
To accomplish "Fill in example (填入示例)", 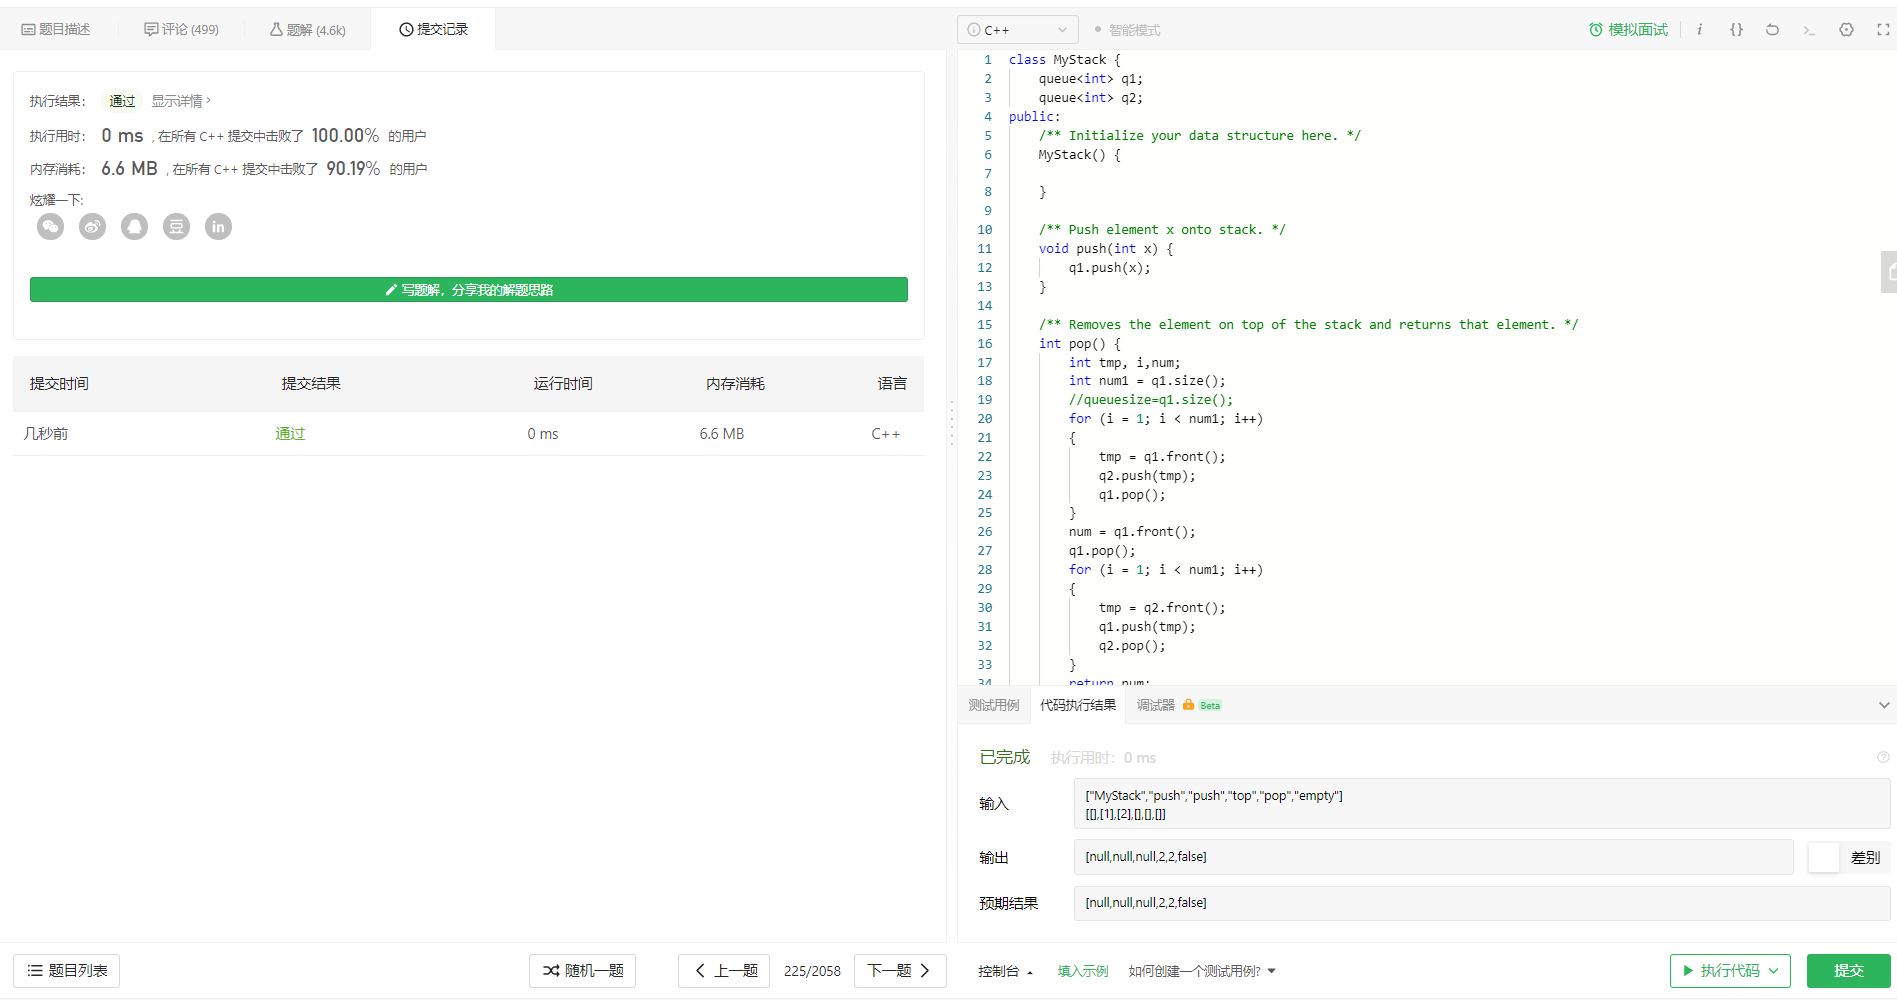I will click(x=1083, y=971).
